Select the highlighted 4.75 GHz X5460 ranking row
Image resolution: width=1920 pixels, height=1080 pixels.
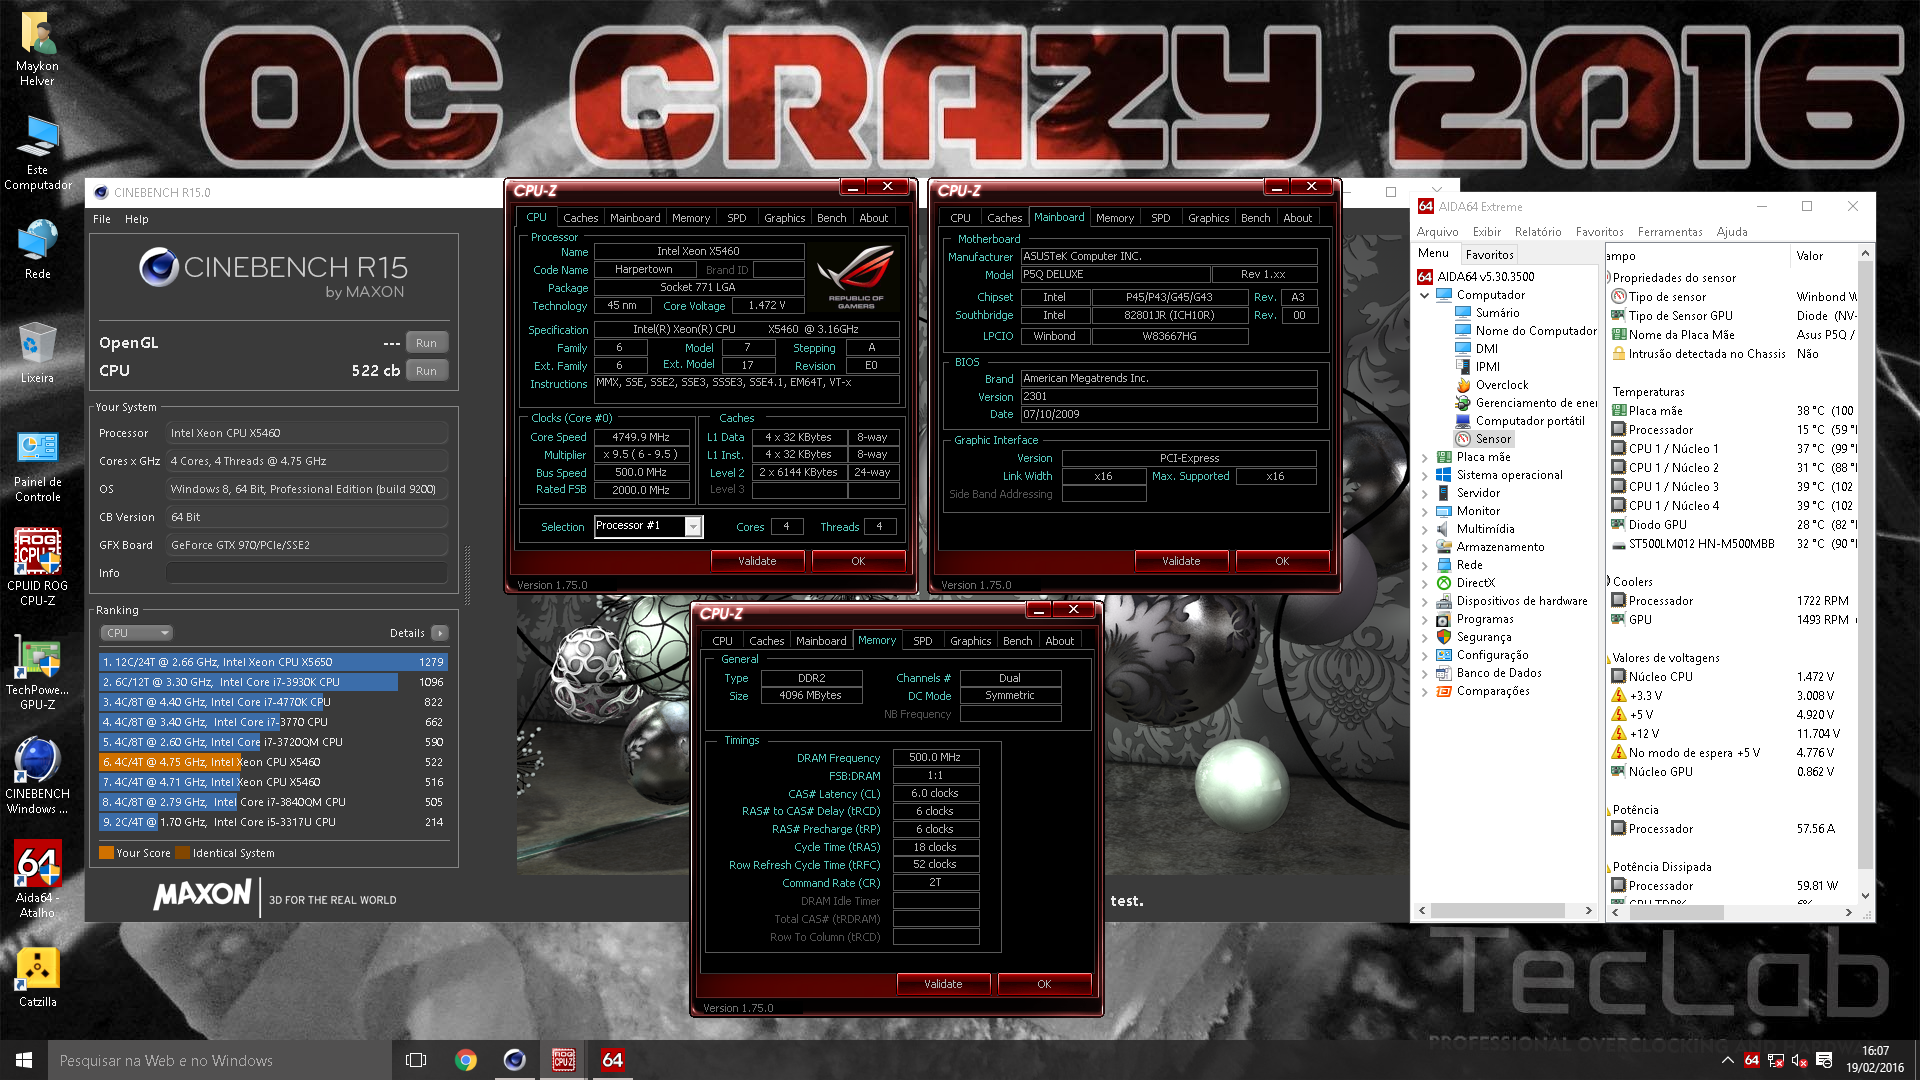tap(272, 762)
